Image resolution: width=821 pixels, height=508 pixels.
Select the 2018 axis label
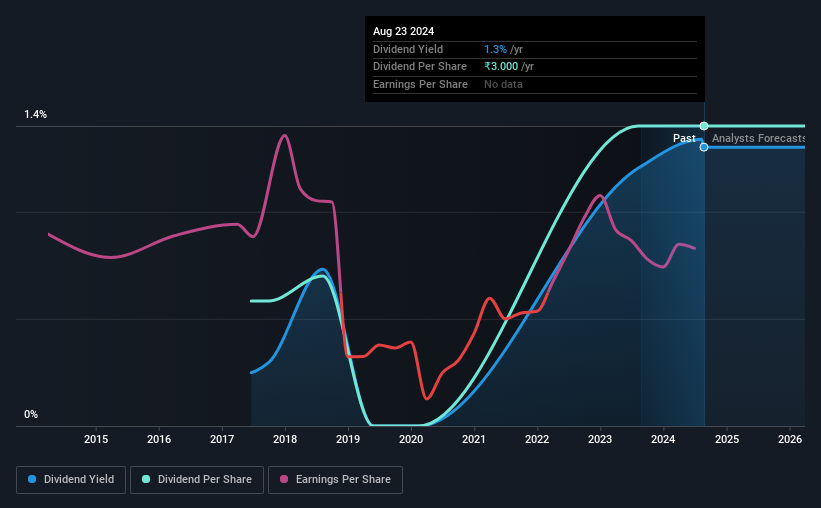point(285,439)
